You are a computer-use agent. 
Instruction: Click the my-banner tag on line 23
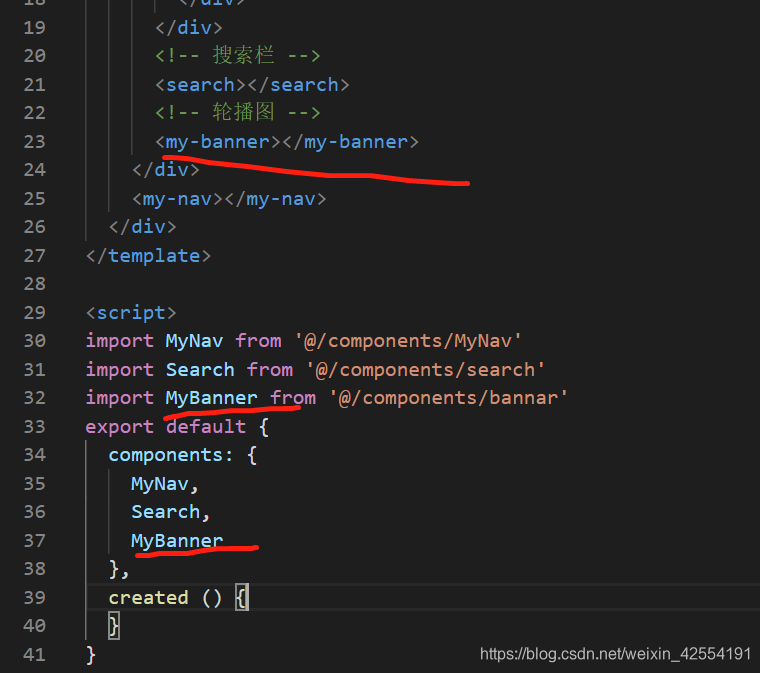(287, 142)
